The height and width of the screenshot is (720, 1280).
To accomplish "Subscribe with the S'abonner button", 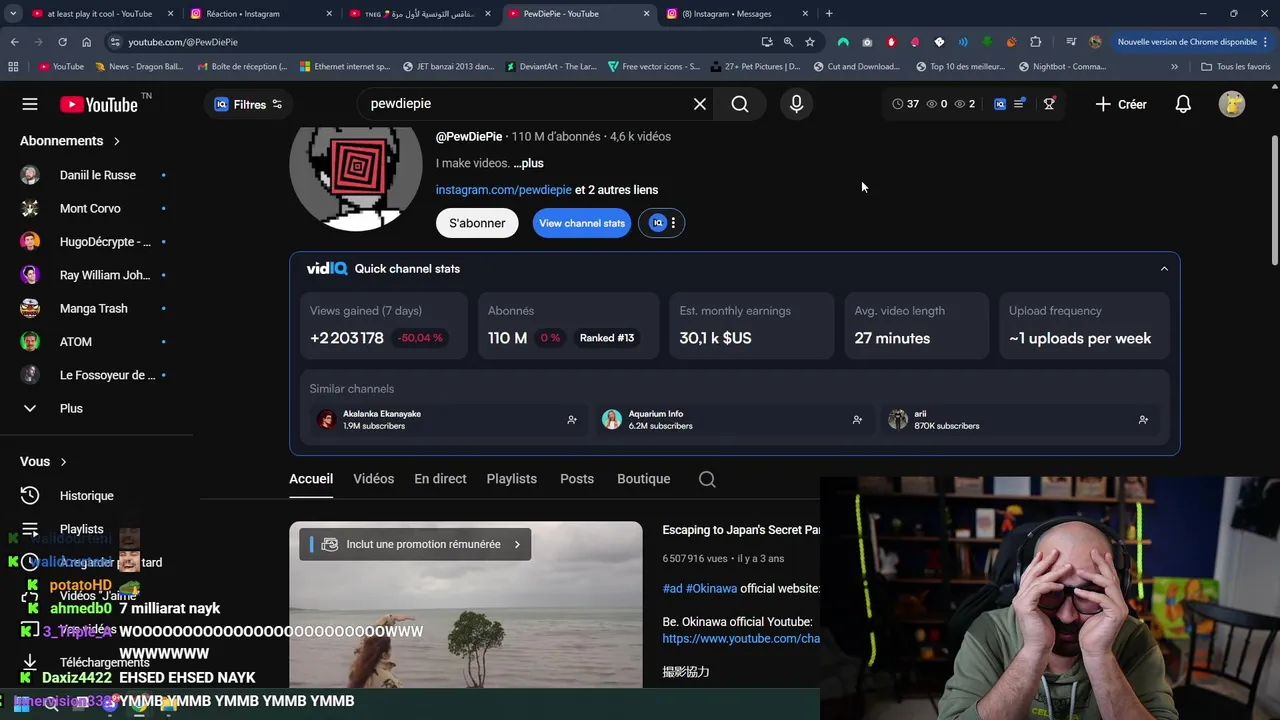I will tap(477, 223).
